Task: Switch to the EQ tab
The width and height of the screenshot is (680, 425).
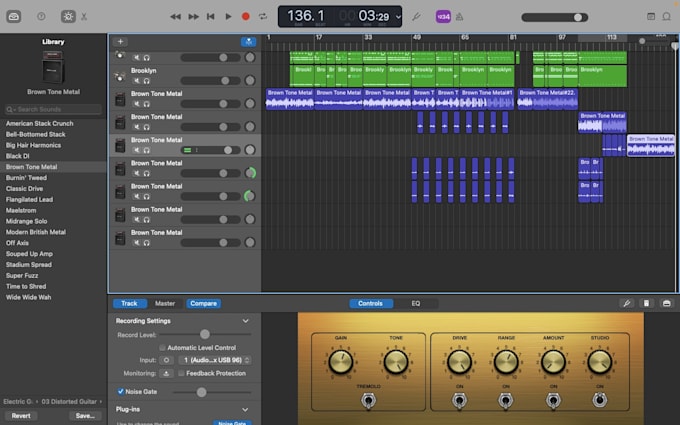Action: (415, 304)
